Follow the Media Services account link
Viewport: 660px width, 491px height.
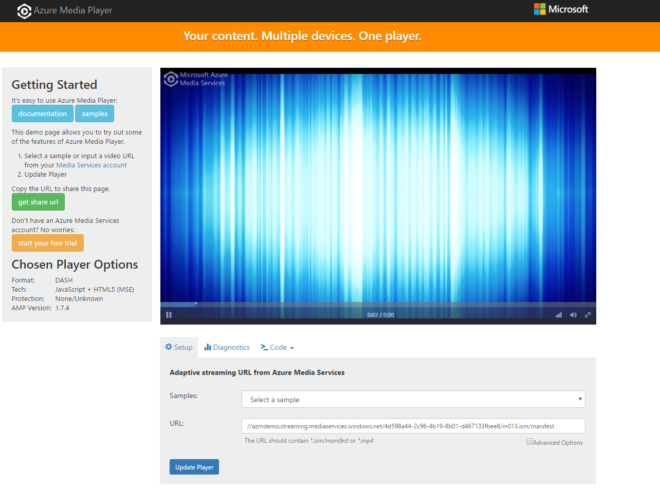pyautogui.click(x=91, y=165)
